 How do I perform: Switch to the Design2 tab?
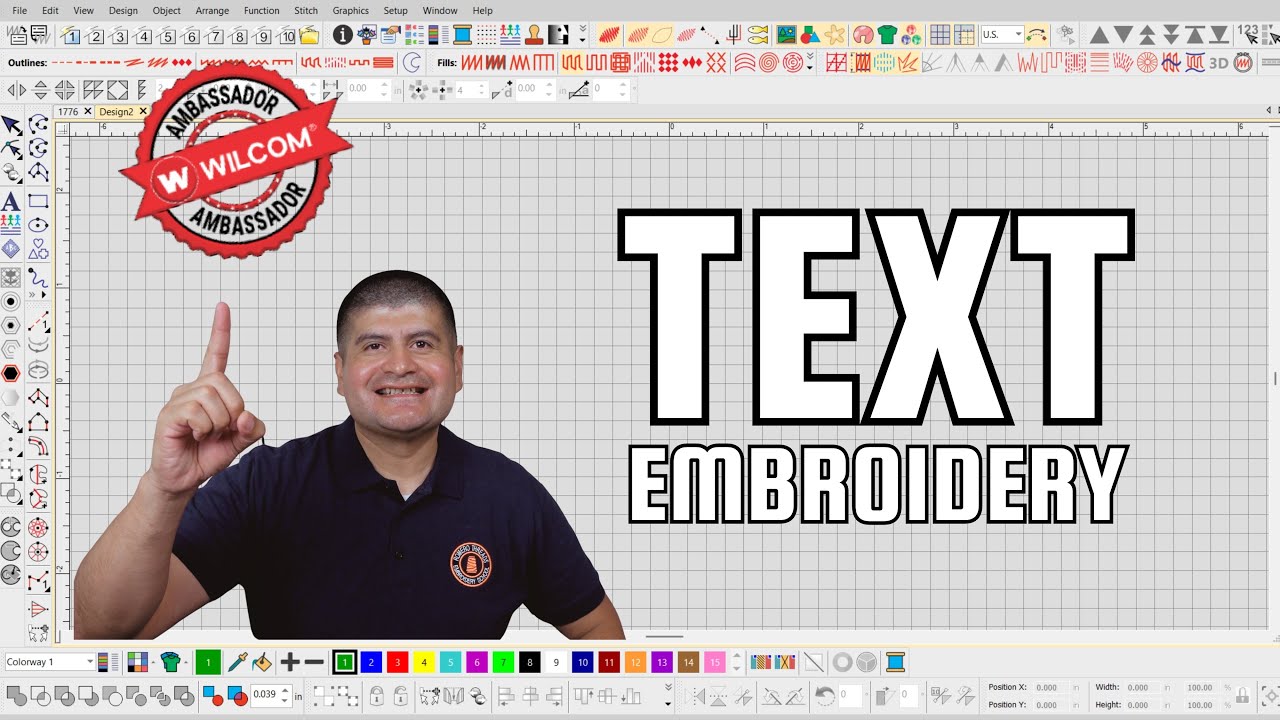[x=116, y=112]
